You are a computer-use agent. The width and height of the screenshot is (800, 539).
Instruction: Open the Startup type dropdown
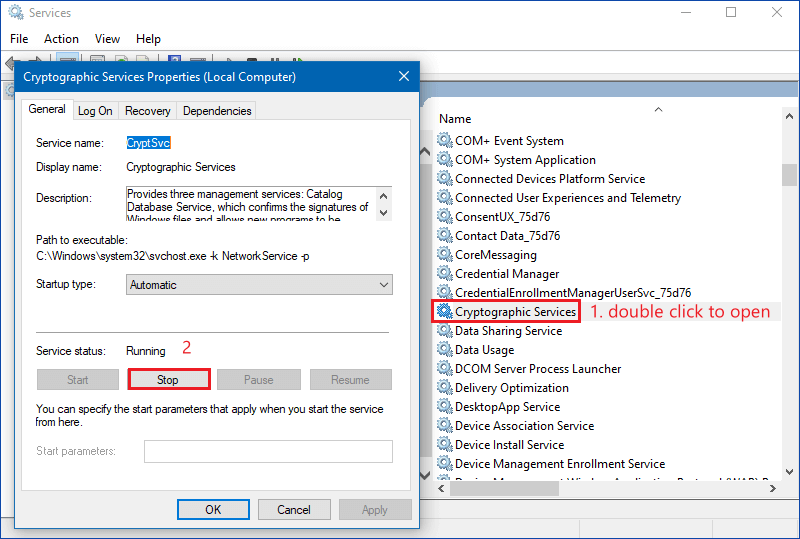(259, 285)
